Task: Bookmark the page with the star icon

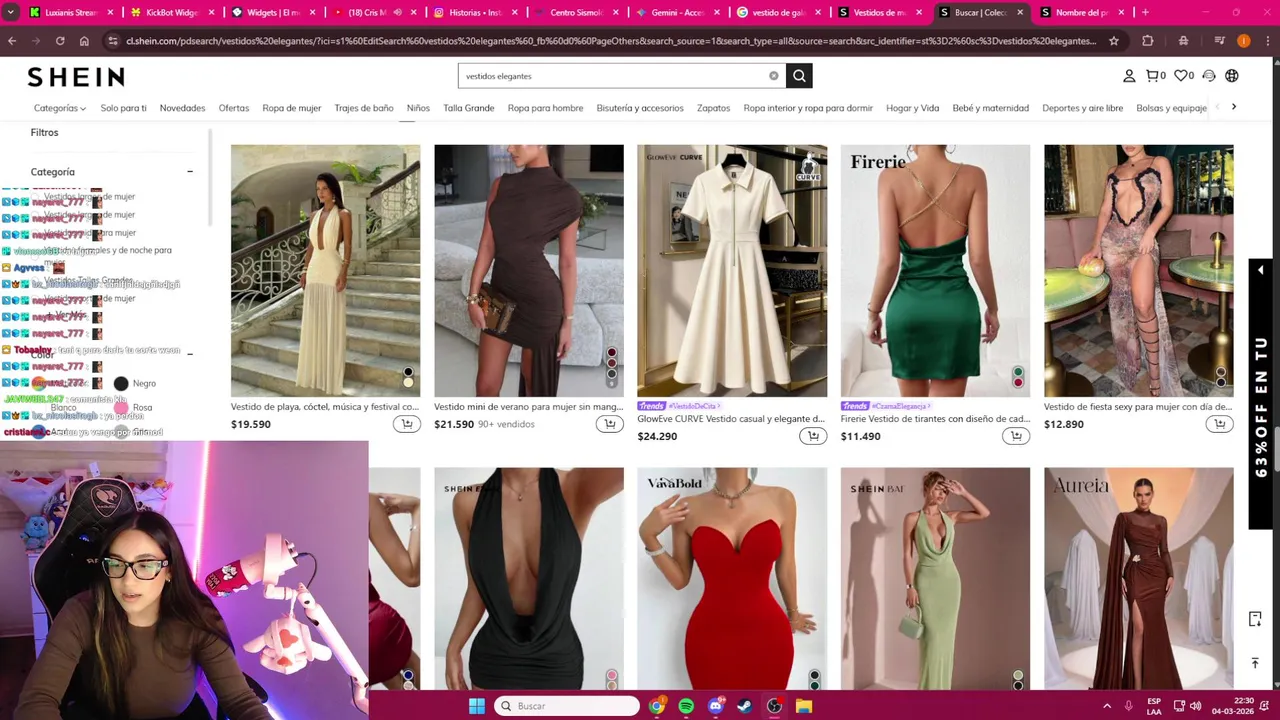Action: [x=1114, y=41]
